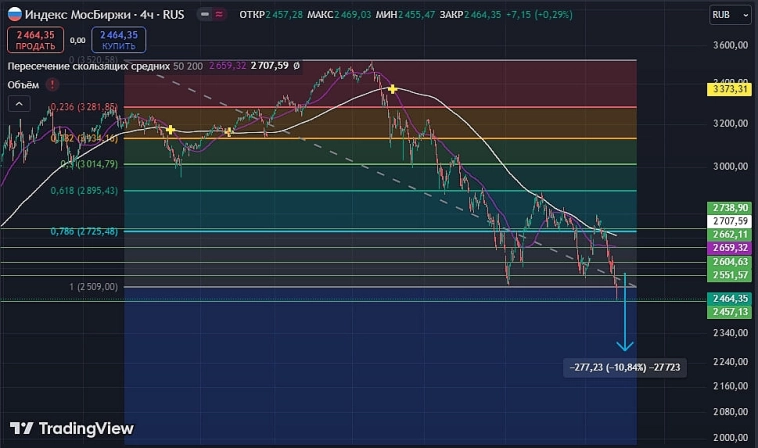This screenshot has width=758, height=448.
Task: Click the yellow 3373,31 price label
Action: (727, 90)
